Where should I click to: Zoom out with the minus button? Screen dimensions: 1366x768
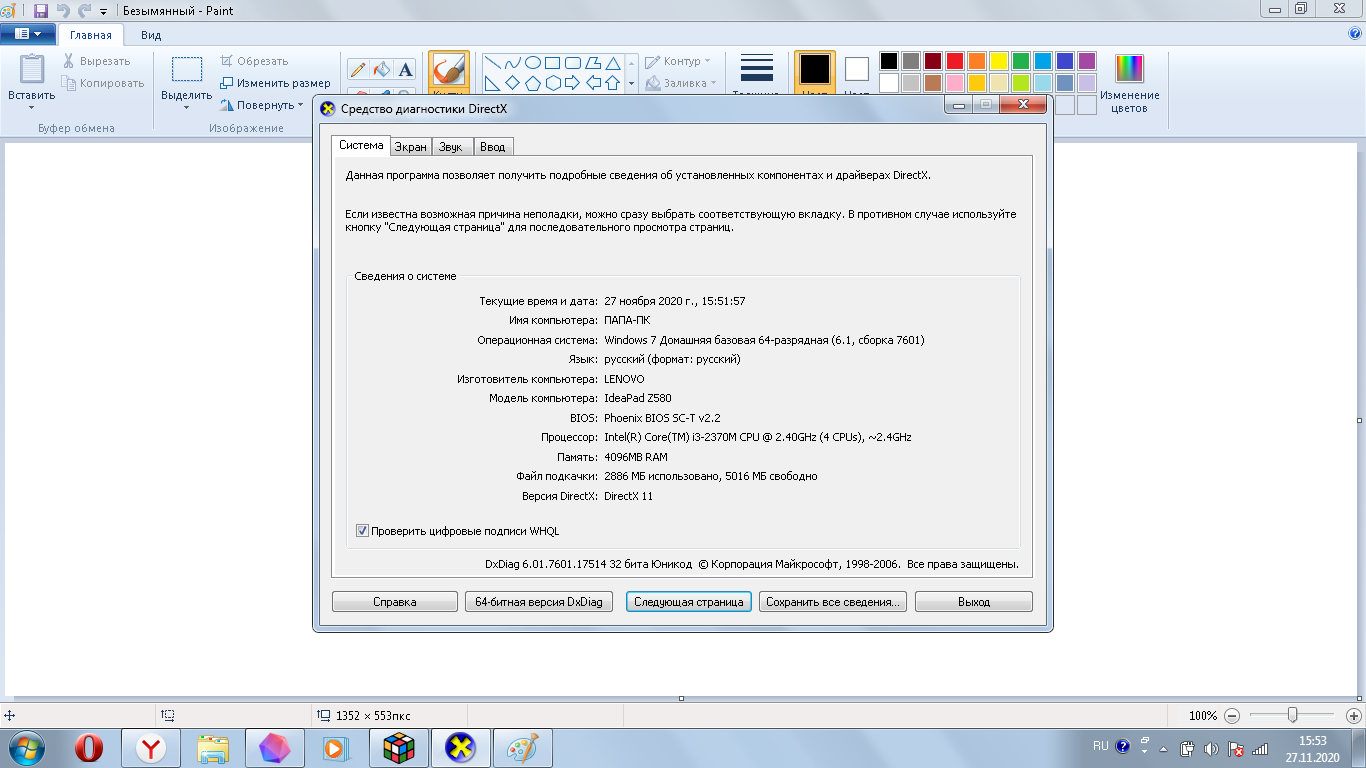coord(1232,716)
